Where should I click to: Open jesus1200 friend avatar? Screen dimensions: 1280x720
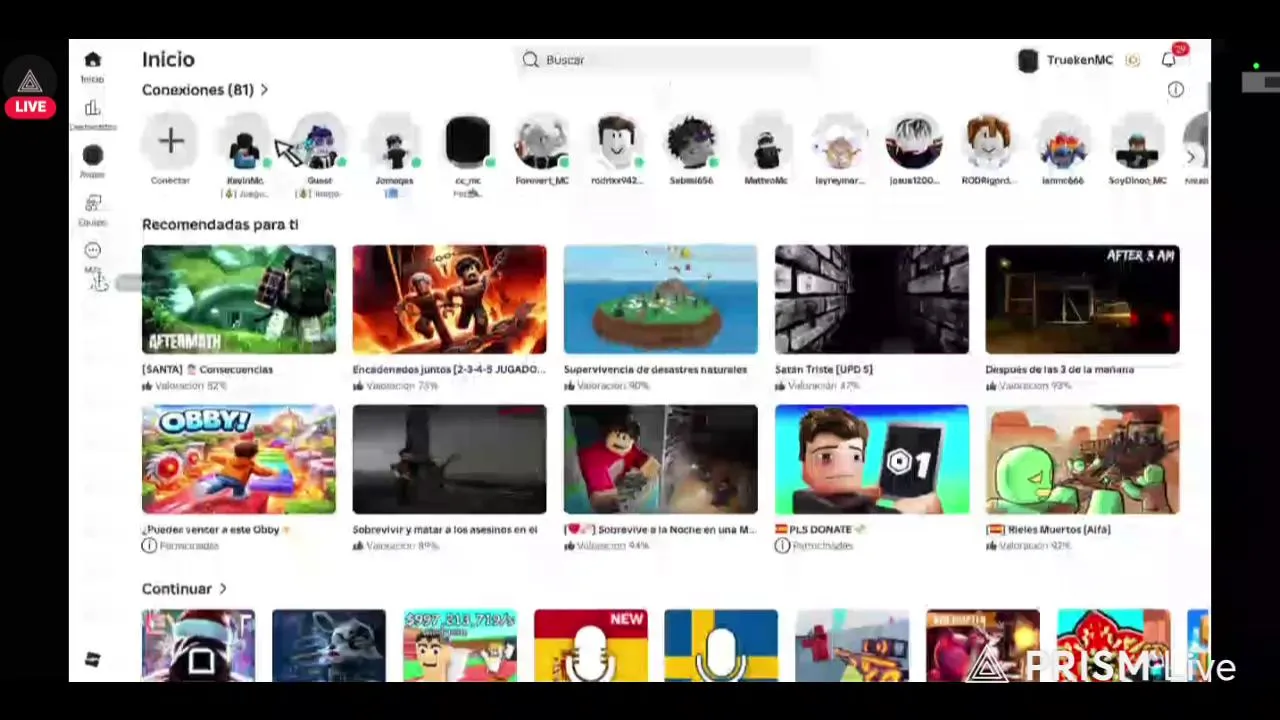click(914, 141)
